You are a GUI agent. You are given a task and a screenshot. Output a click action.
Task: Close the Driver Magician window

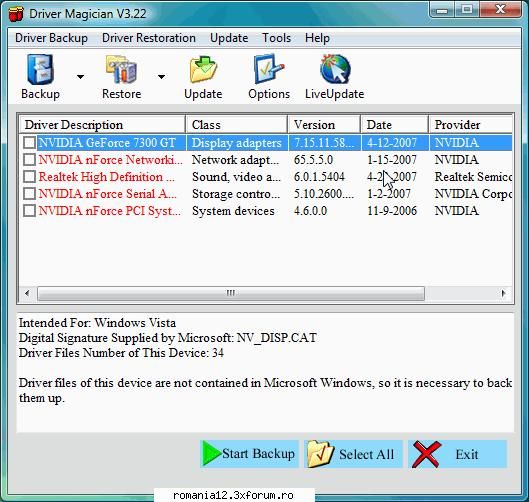(x=500, y=9)
